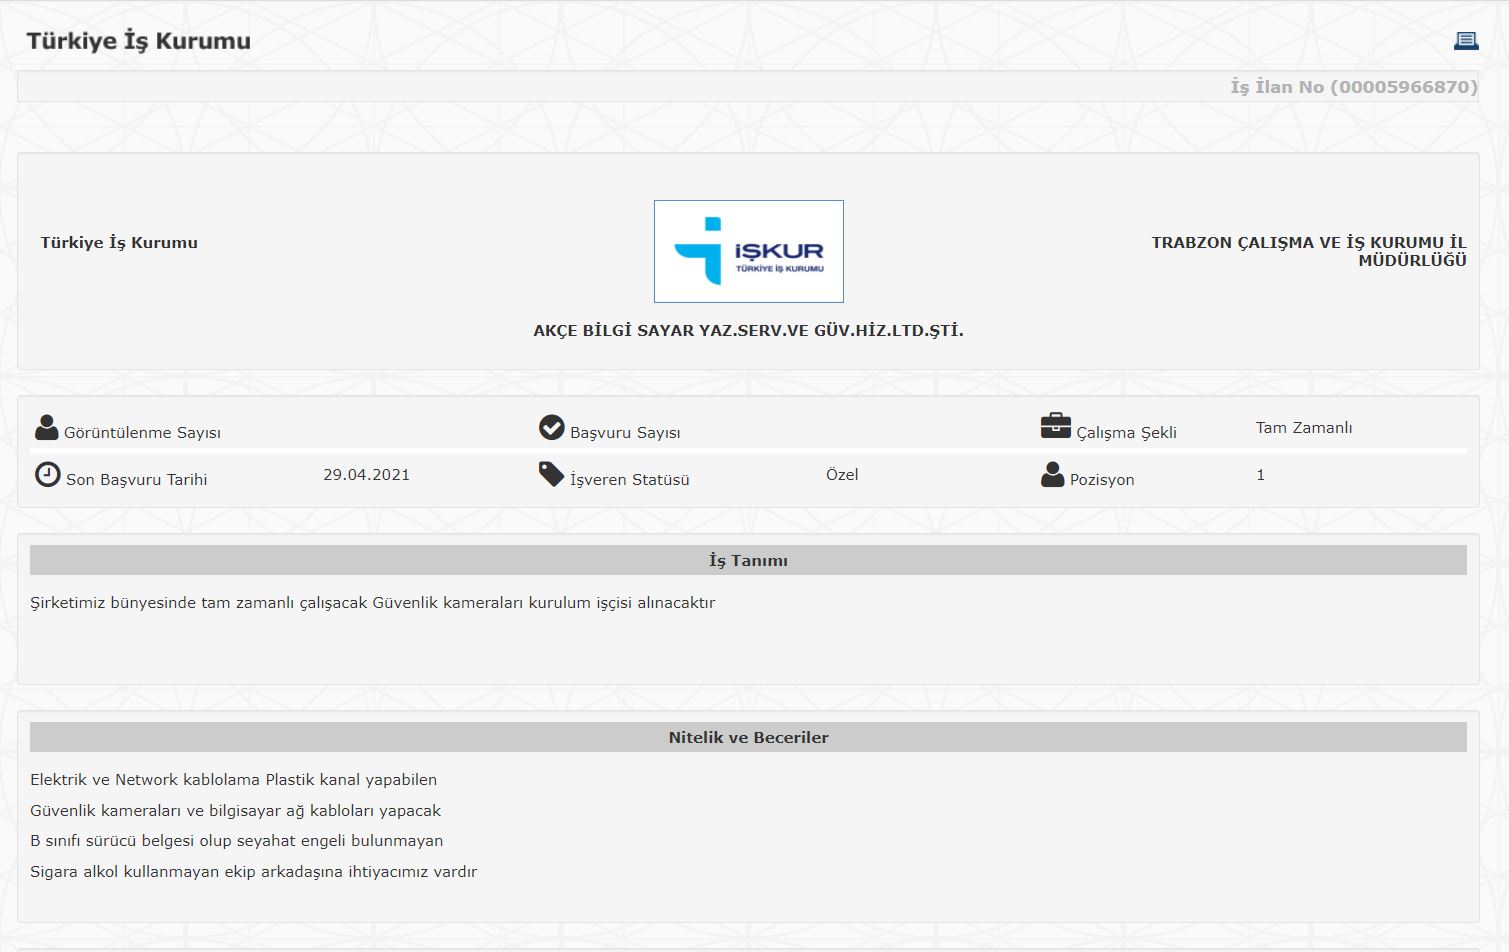Click TRABZON ÇALIŞMA VE İŞ KURUMU heading
This screenshot has width=1509, height=952.
[x=1309, y=251]
